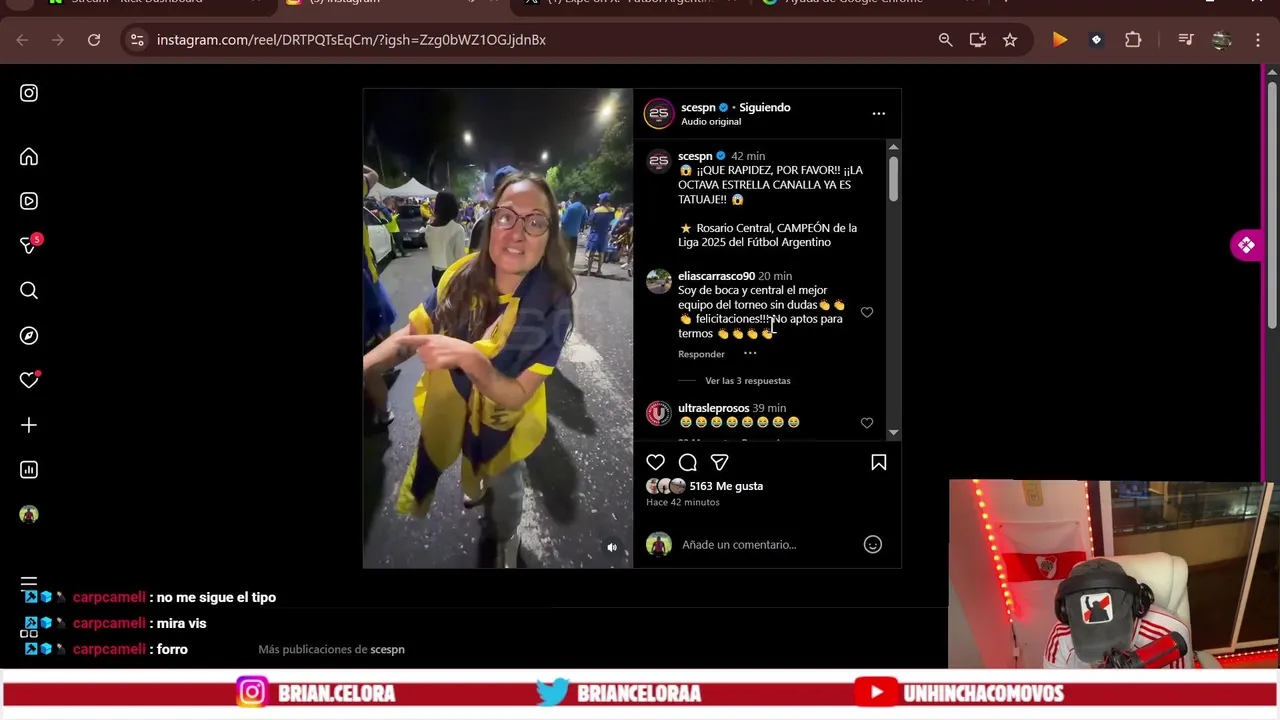Screen dimensions: 1280x720
Task: Open eliascarrasco90 profile
Action: point(716,276)
